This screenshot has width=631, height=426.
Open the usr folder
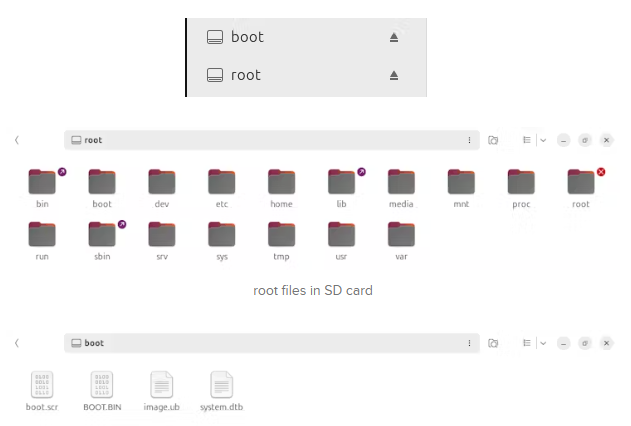pos(341,236)
